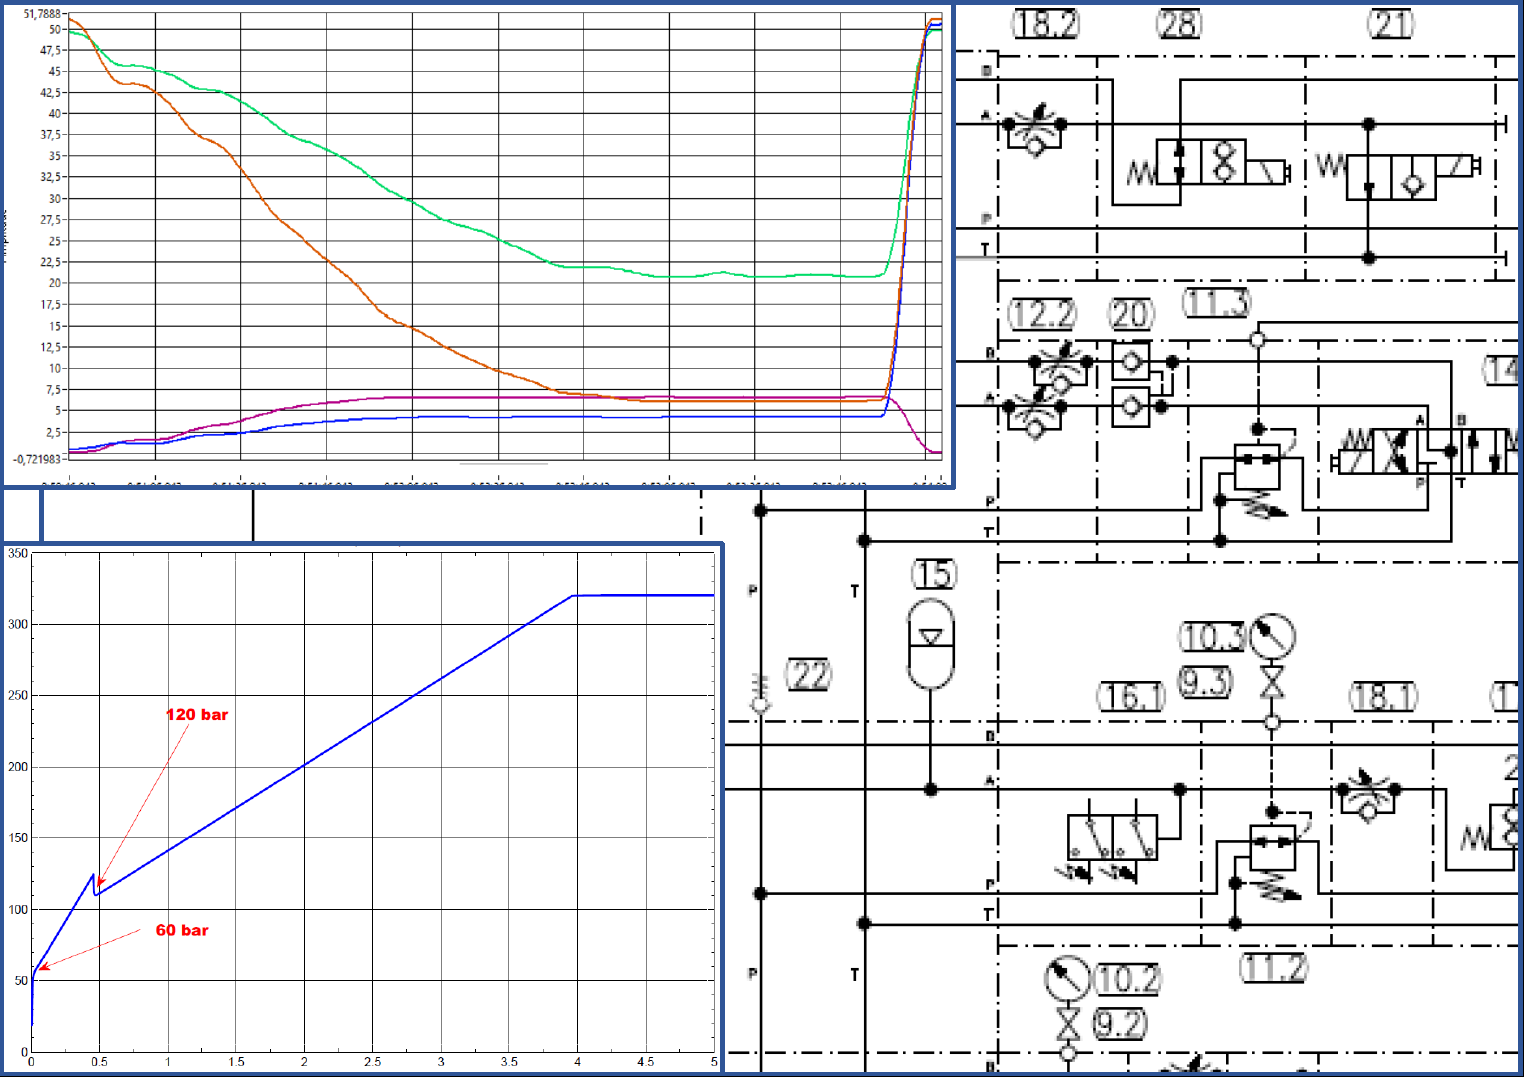Screen dimensions: 1524x1077
Task: Click the '3.5' x-axis label on bottom chart
Action: (x=509, y=1062)
